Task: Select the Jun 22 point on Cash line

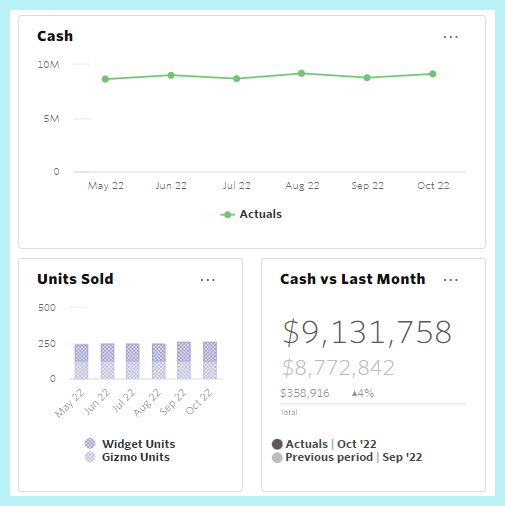Action: click(171, 75)
